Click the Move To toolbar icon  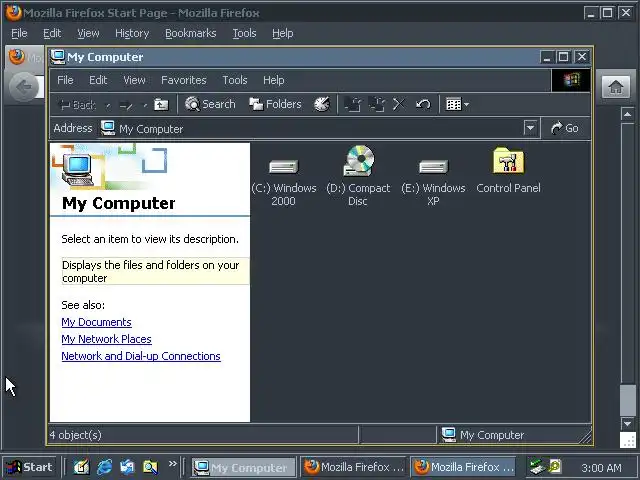[352, 104]
